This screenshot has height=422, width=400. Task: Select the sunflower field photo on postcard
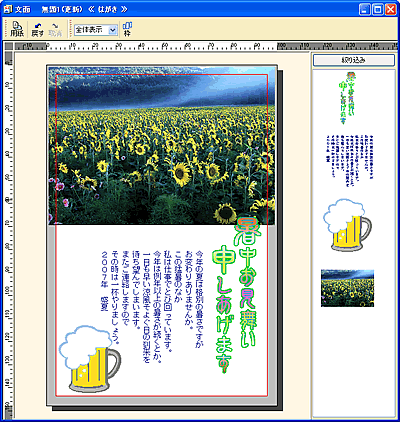tap(162, 146)
